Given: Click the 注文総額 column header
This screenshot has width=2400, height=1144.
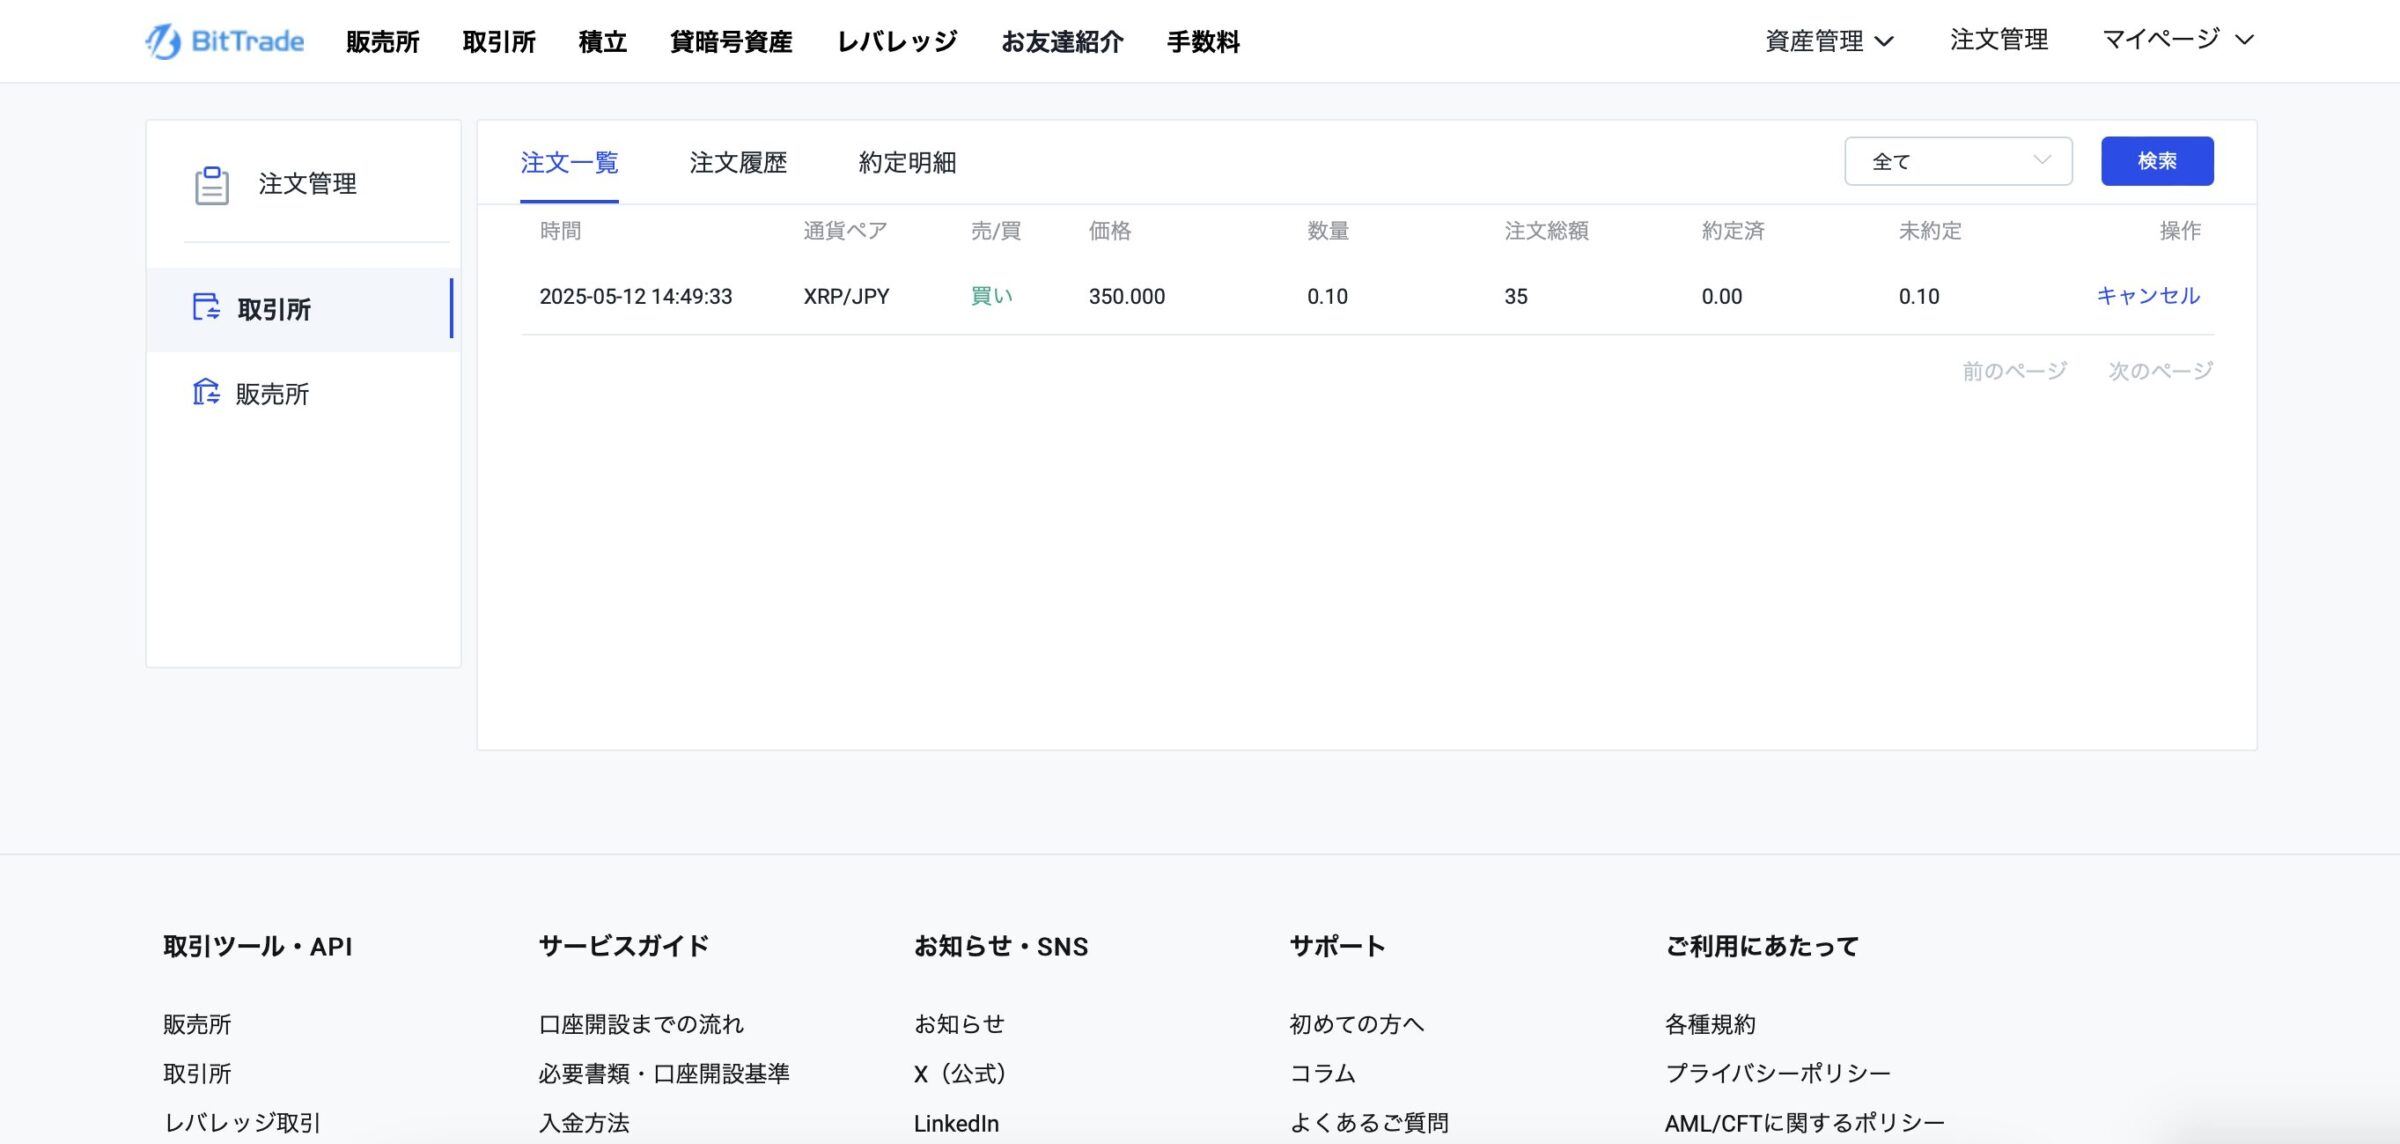Looking at the screenshot, I should click(x=1546, y=231).
